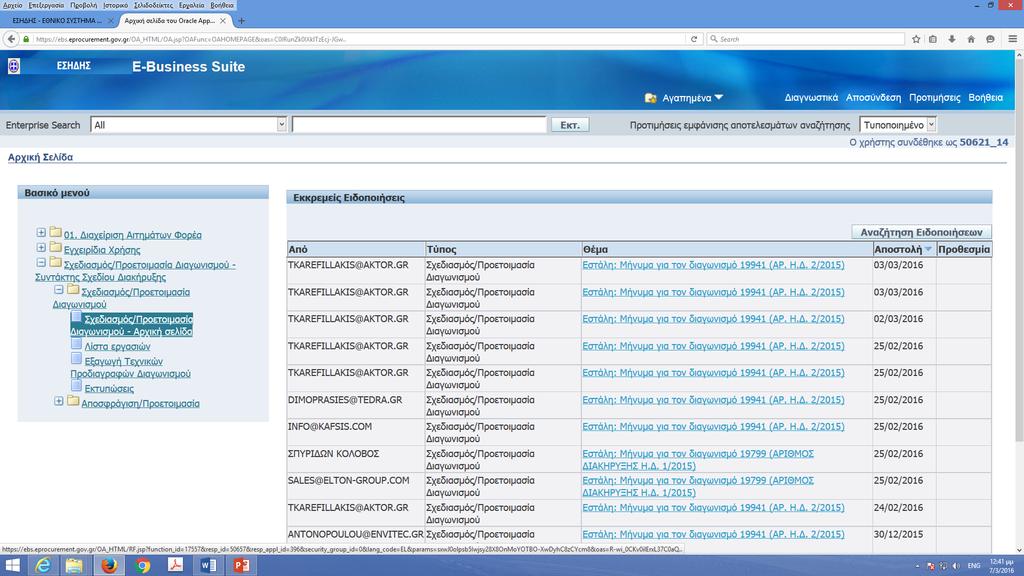Open the Λίστα εργασιών link
The height and width of the screenshot is (576, 1024).
[x=117, y=347]
